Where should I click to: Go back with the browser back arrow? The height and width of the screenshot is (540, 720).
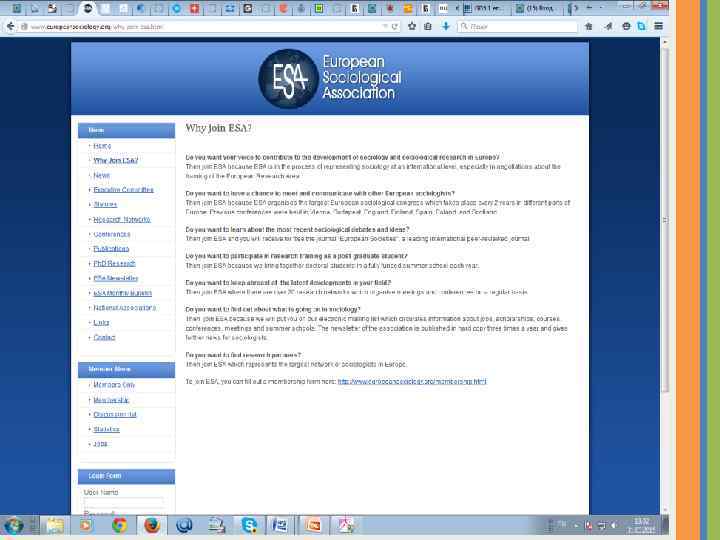coord(10,26)
